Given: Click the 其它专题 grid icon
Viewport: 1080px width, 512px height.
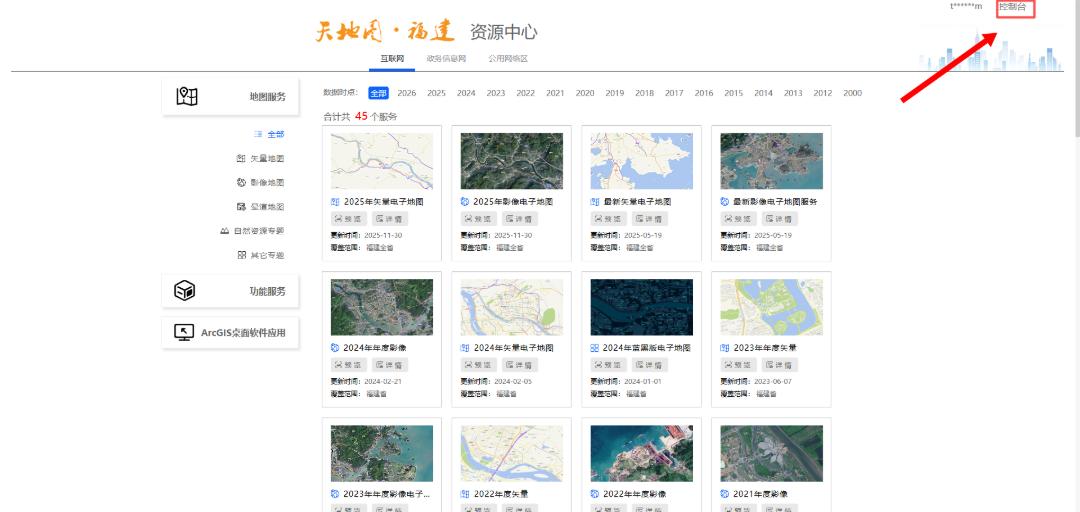Looking at the screenshot, I should pyautogui.click(x=242, y=255).
